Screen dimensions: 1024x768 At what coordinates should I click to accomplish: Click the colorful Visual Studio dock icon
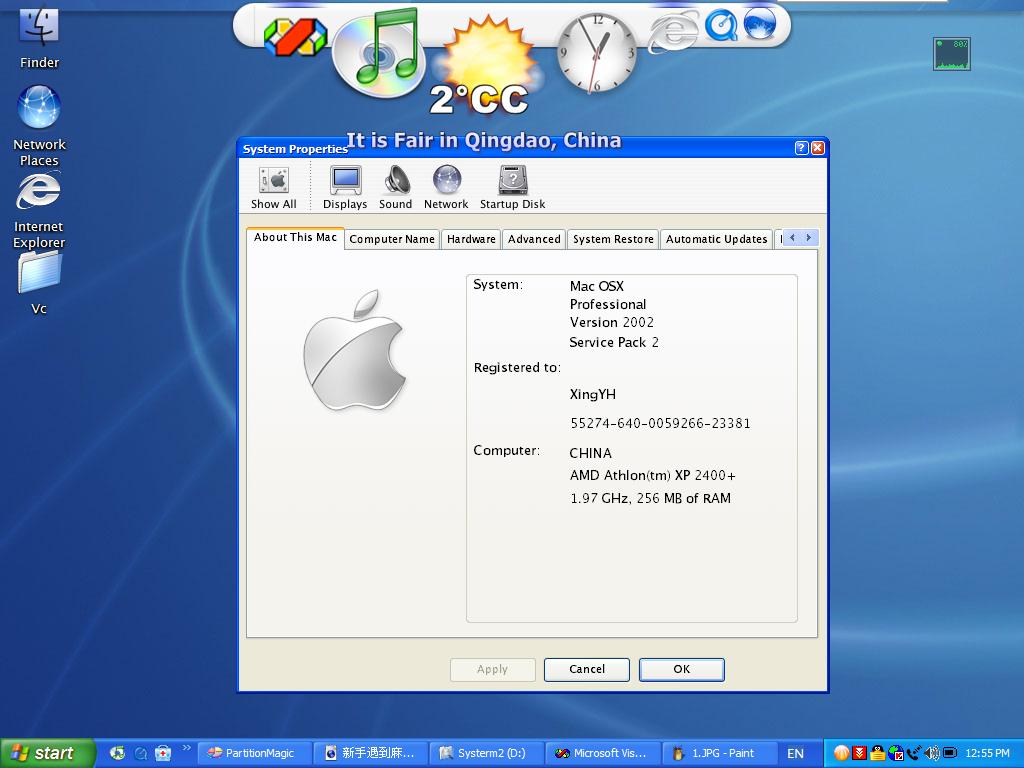coord(295,37)
